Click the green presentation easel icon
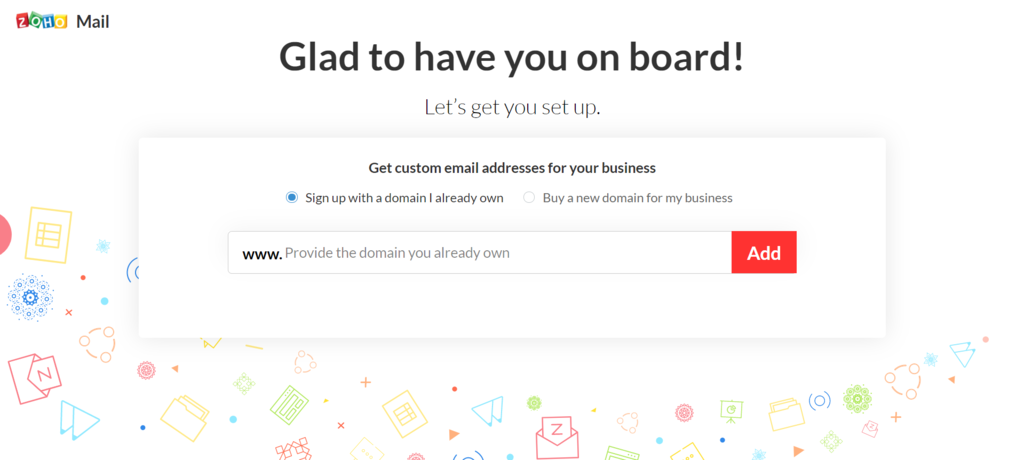The height and width of the screenshot is (460, 1024). [732, 410]
